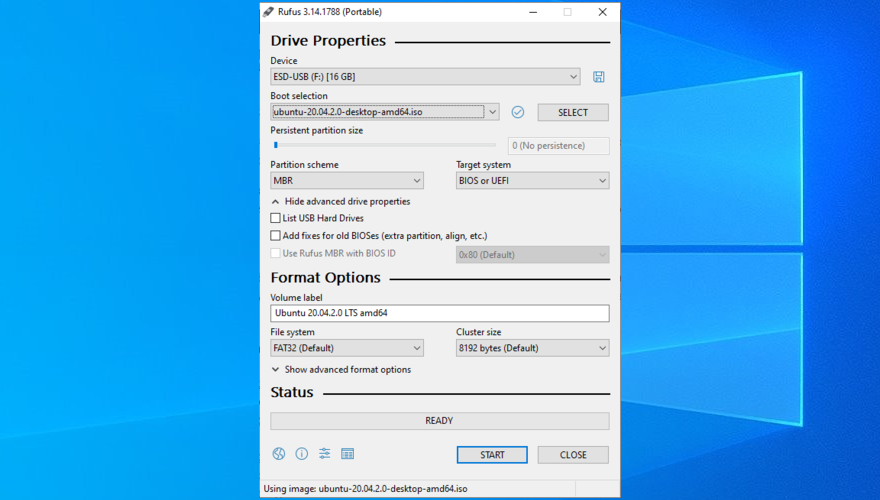Open application settings sliders icon

click(x=325, y=454)
